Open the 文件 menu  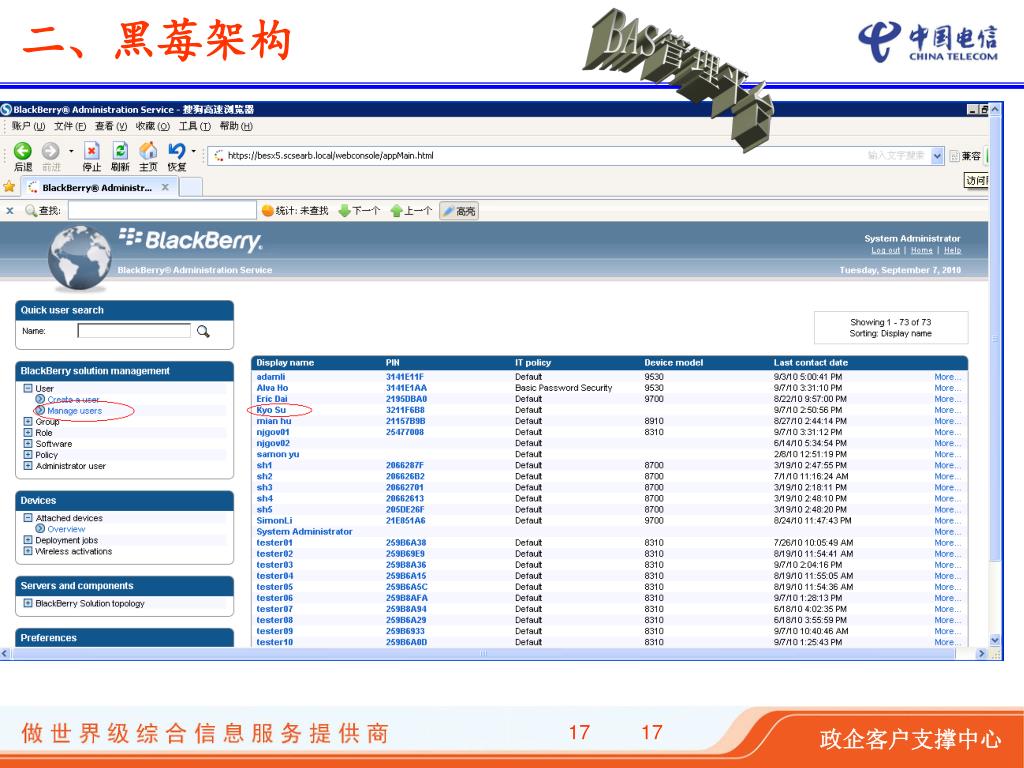70,126
